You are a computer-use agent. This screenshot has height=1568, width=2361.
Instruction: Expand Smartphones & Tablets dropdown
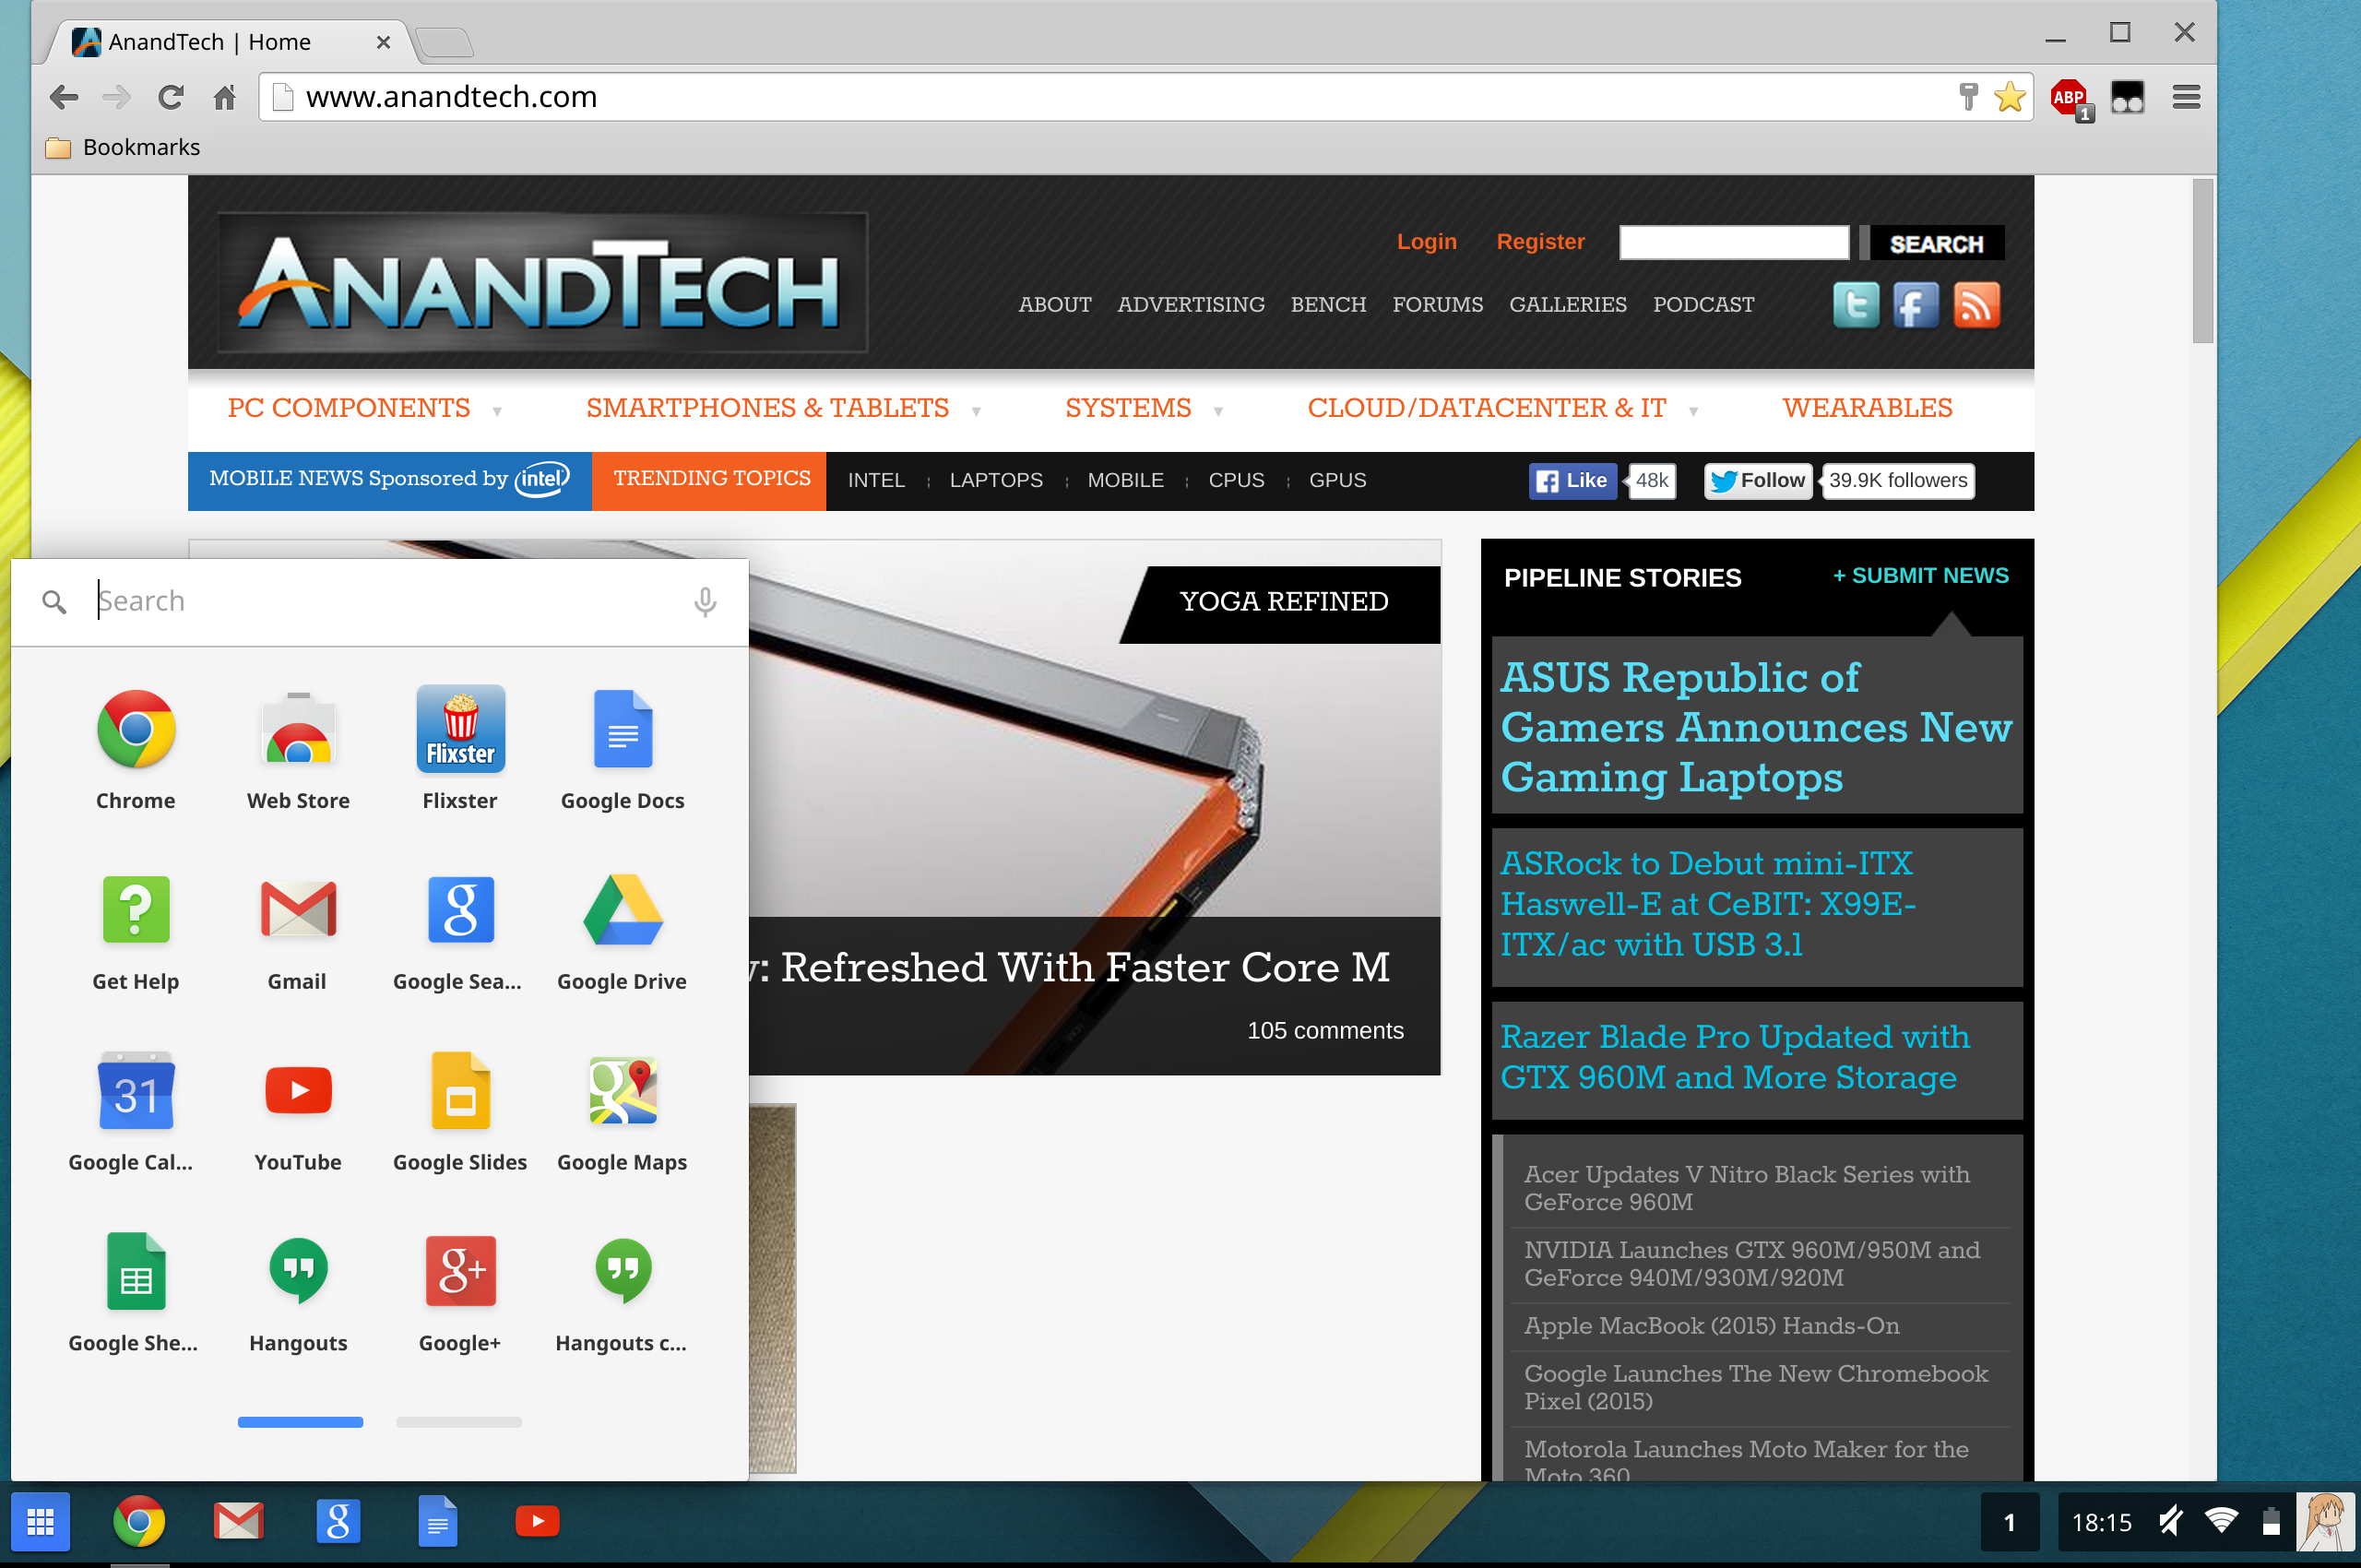pos(974,408)
